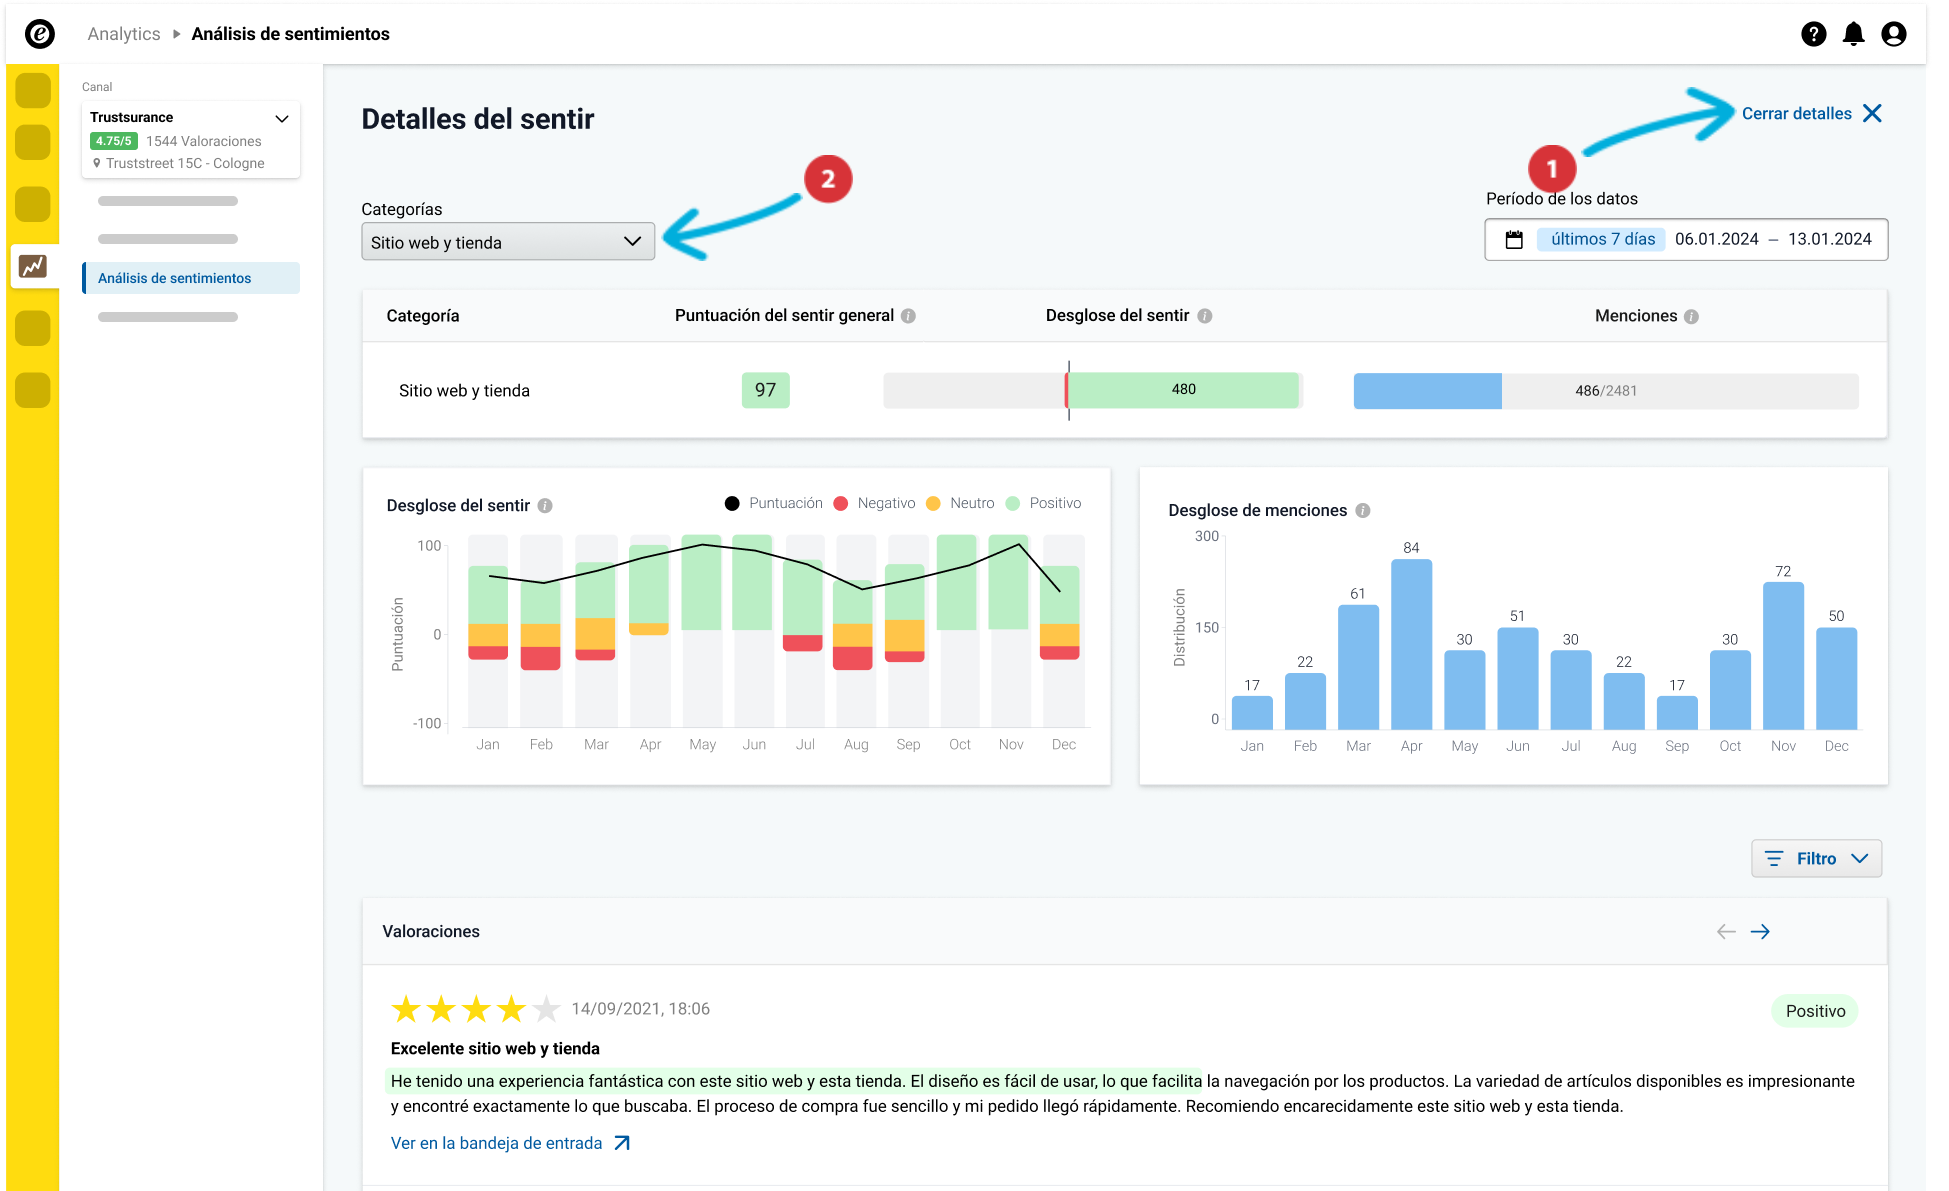Open Ver en la bandeja de entrada link
The image size is (1949, 1191).
[x=496, y=1143]
